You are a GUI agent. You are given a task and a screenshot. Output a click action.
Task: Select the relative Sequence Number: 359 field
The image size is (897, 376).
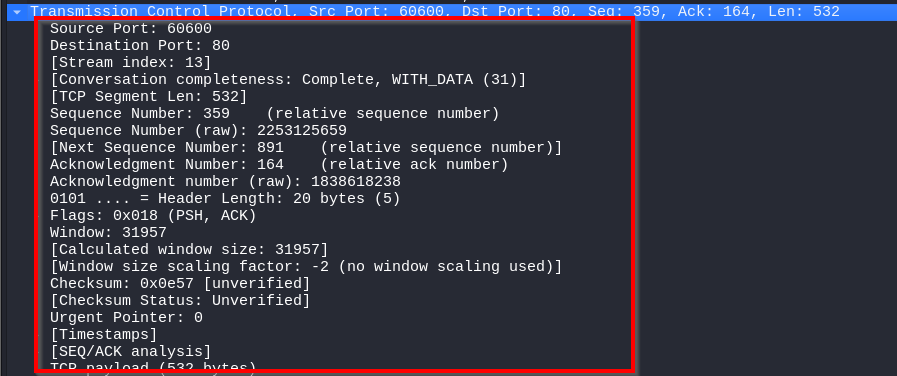pyautogui.click(x=275, y=113)
